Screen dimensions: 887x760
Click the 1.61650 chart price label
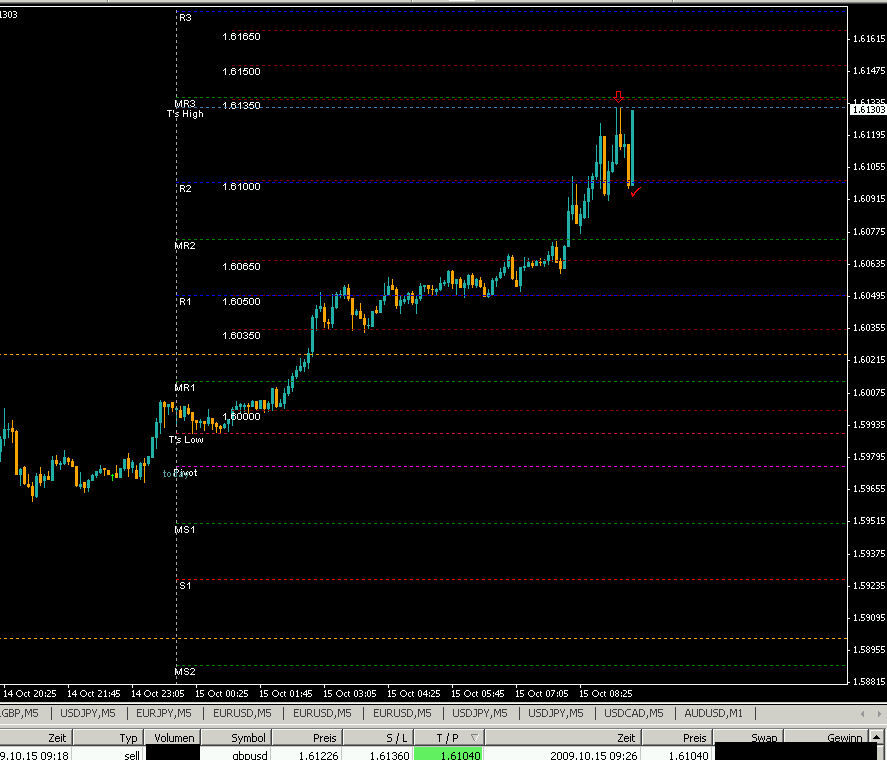click(242, 37)
